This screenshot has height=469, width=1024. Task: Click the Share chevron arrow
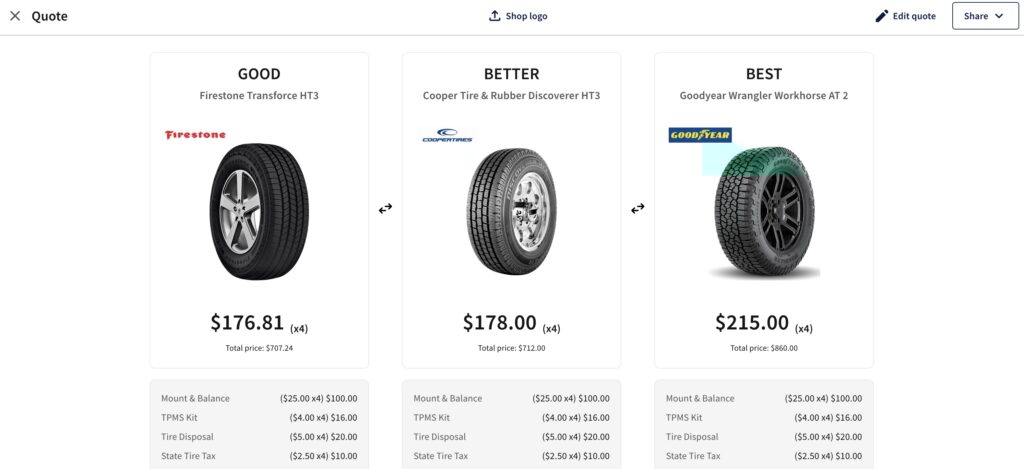coord(999,16)
